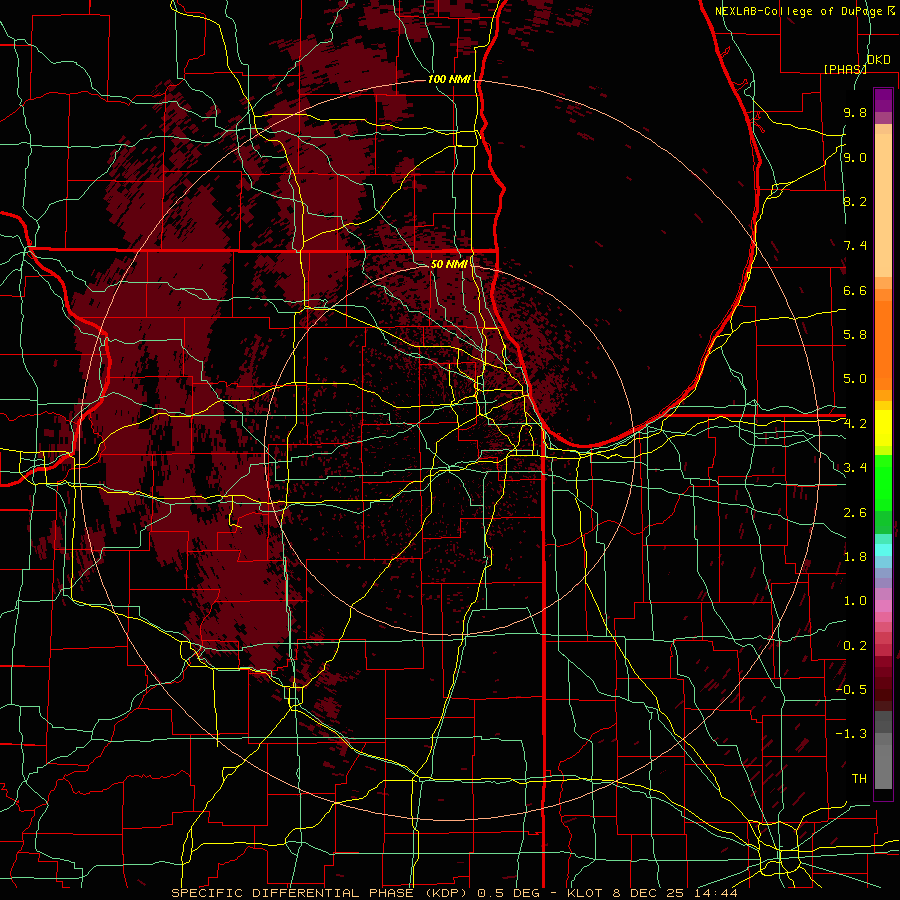Select the 1.0 value on color scale
The height and width of the screenshot is (900, 900).
point(855,601)
